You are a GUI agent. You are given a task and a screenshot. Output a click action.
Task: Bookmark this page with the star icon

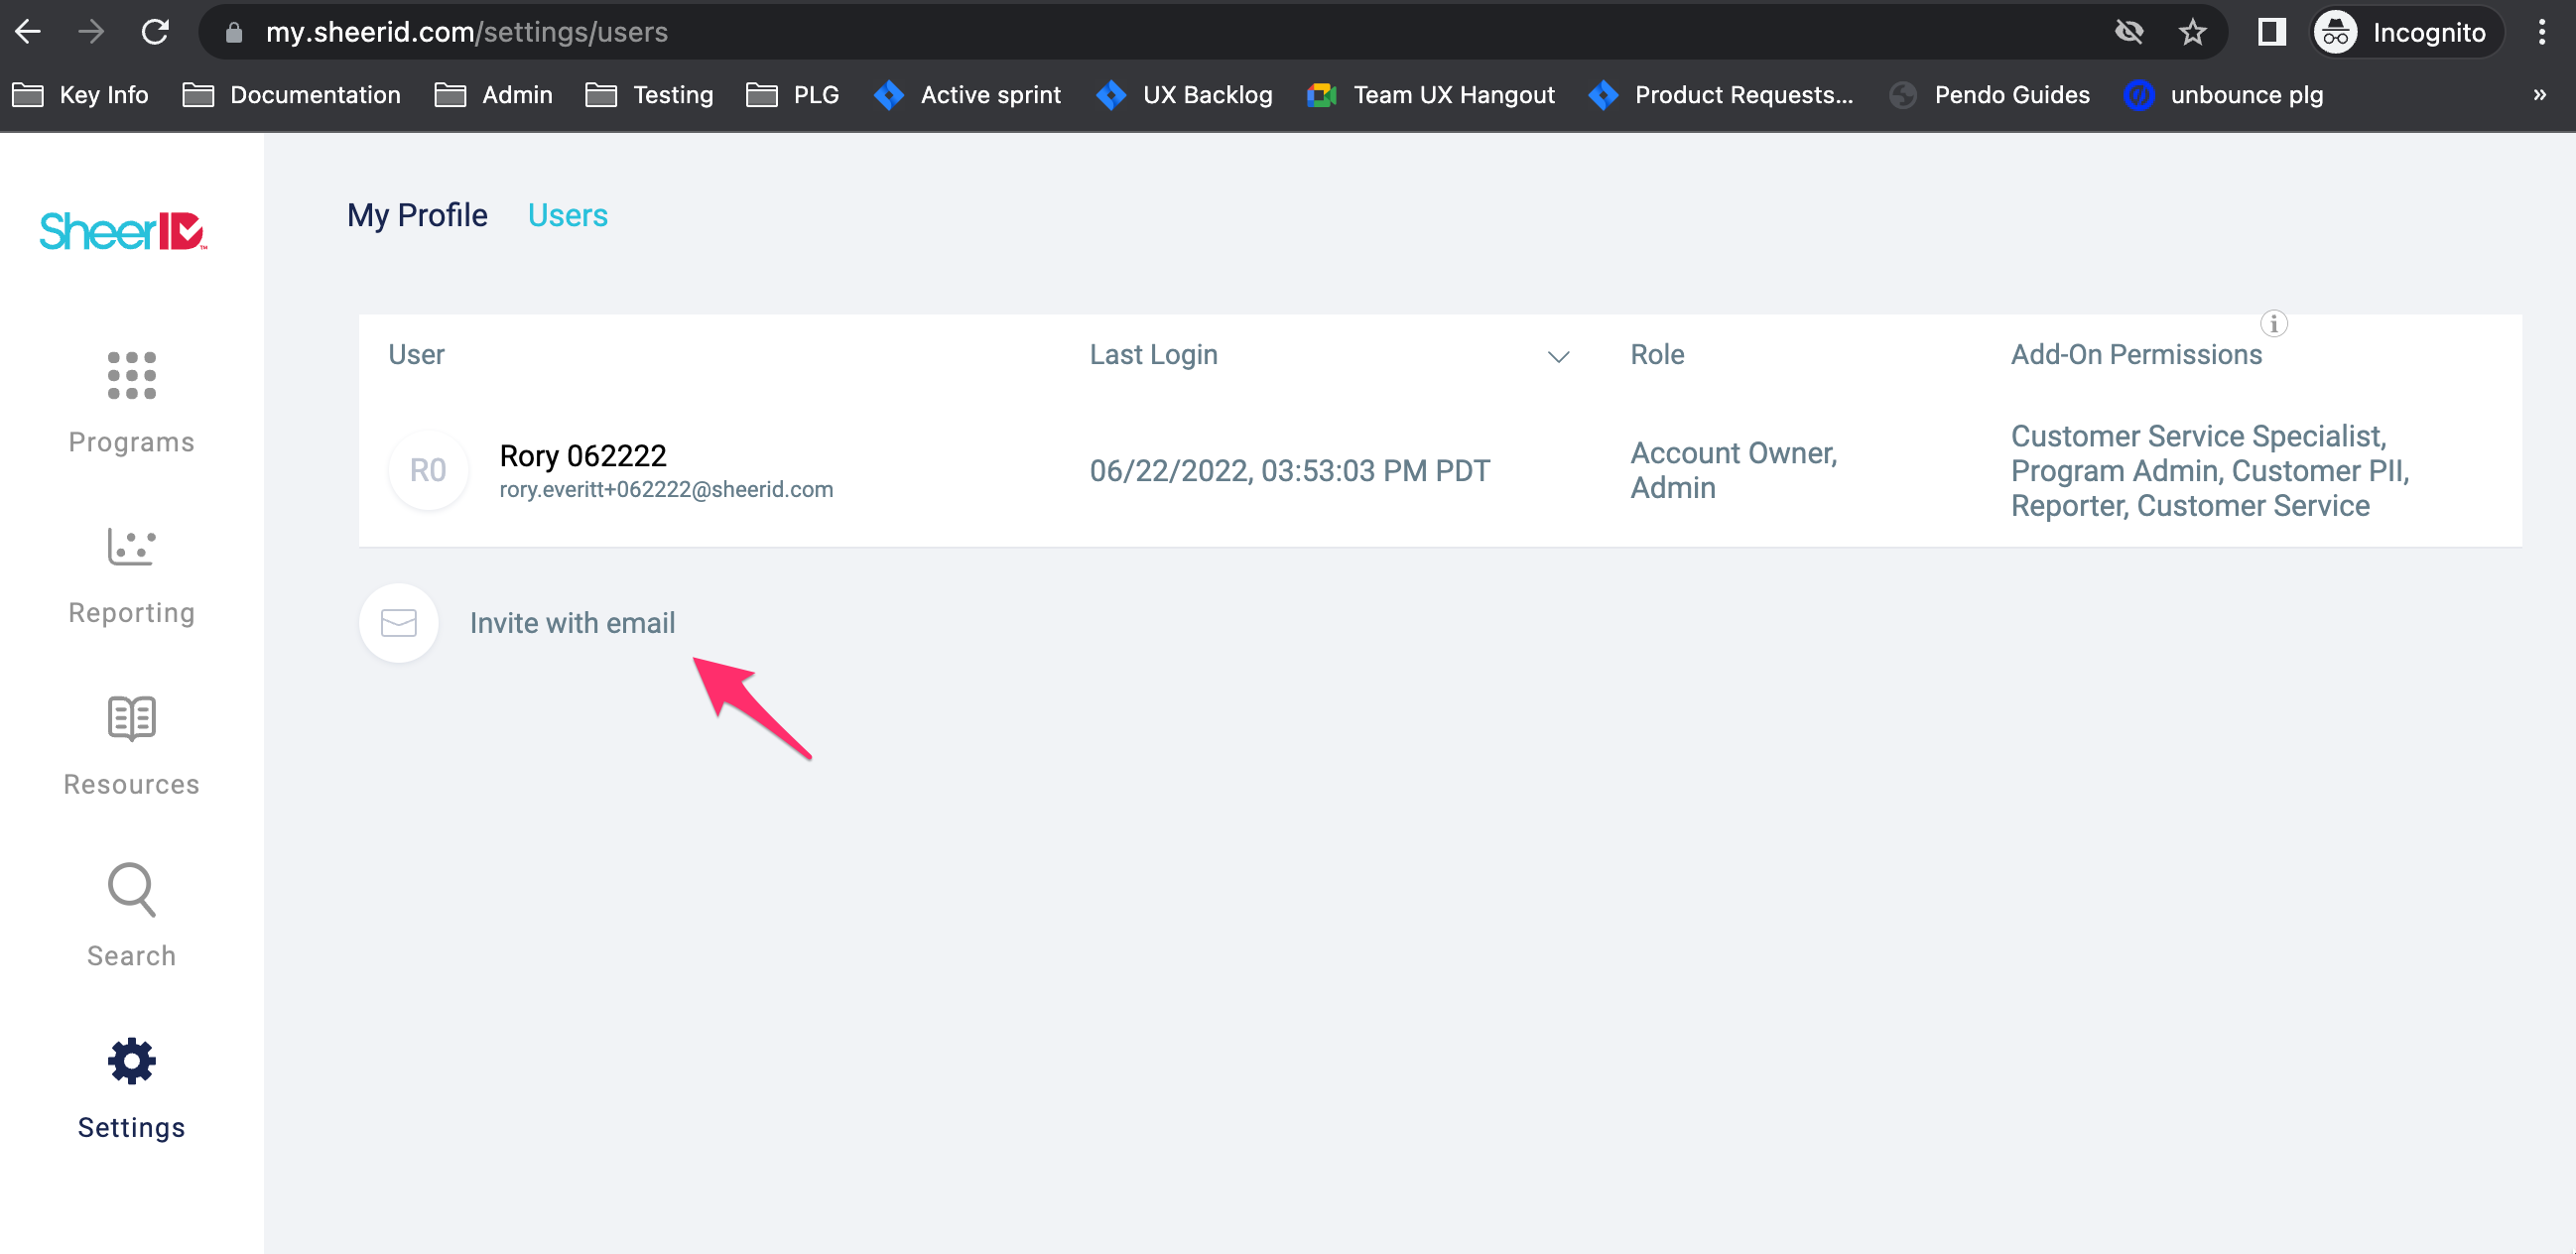coord(2192,32)
